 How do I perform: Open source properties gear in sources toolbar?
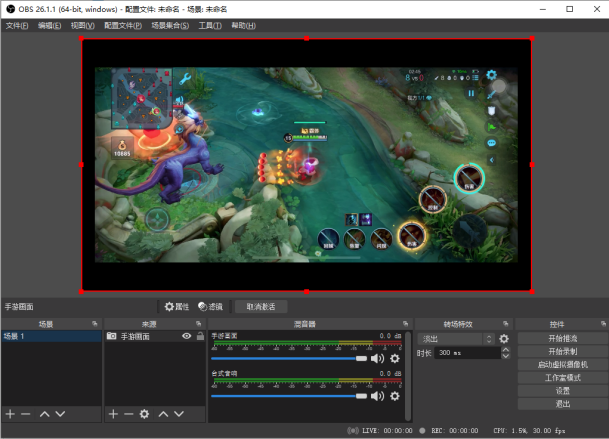click(144, 414)
